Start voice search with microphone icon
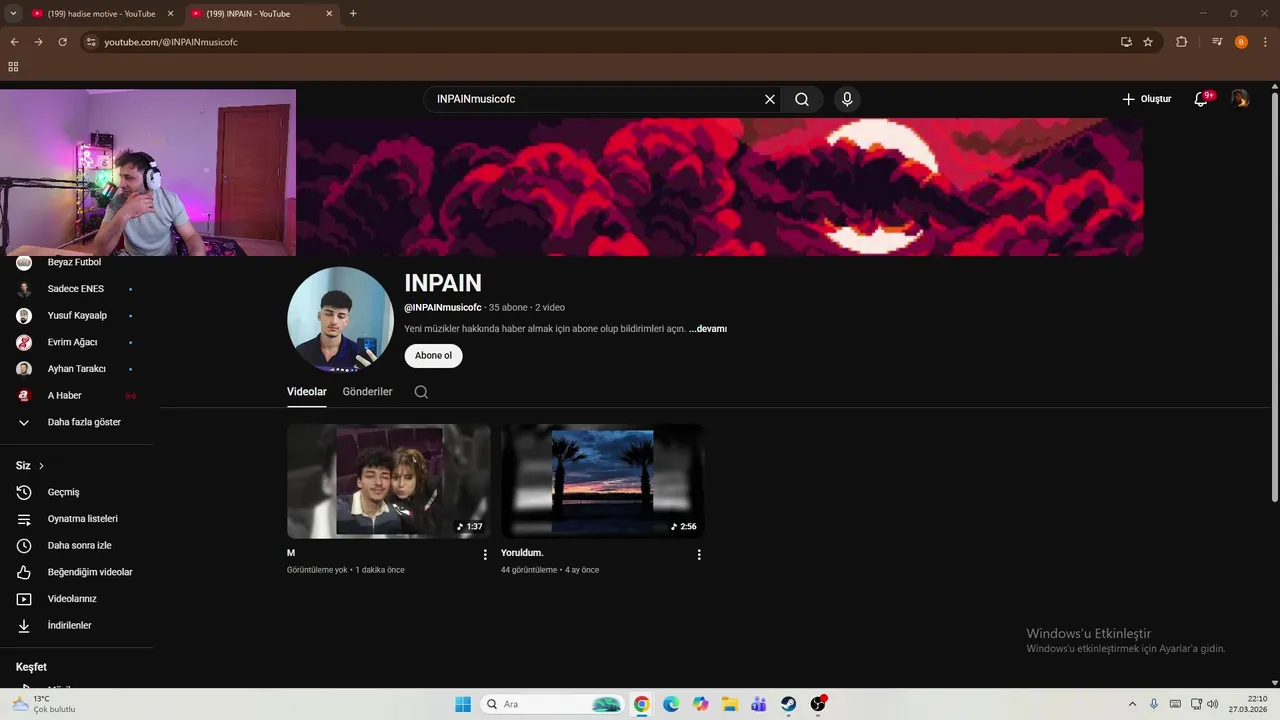 [847, 99]
